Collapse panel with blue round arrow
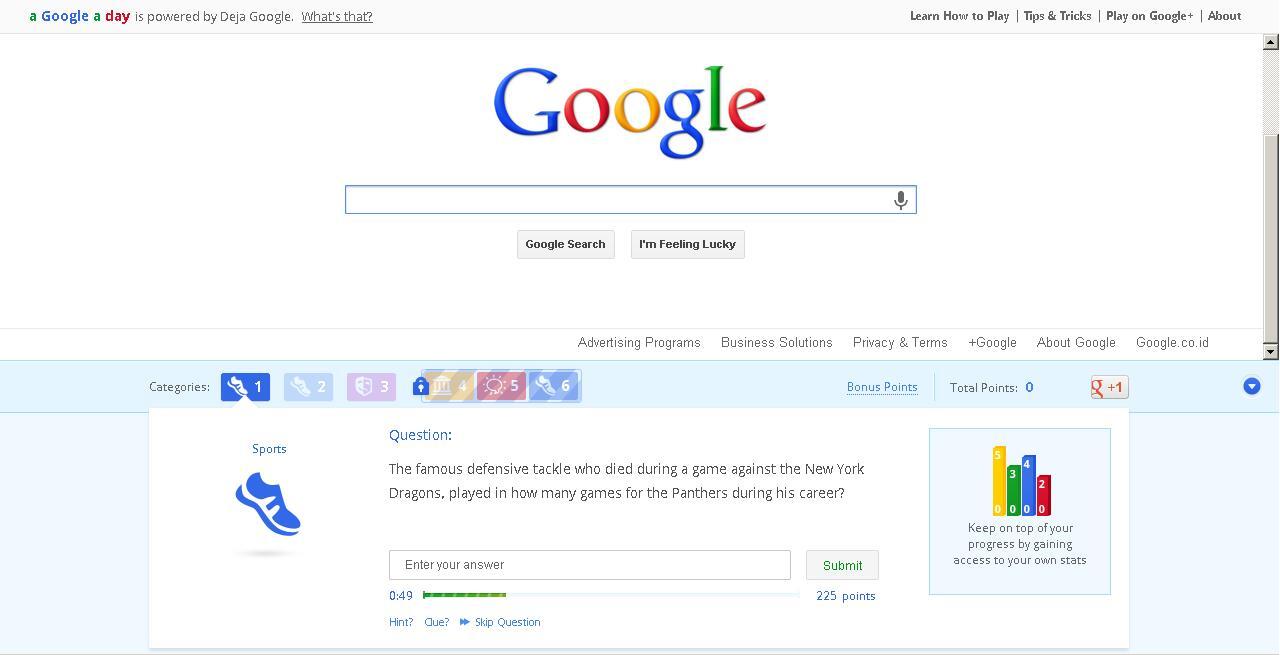 point(1252,386)
